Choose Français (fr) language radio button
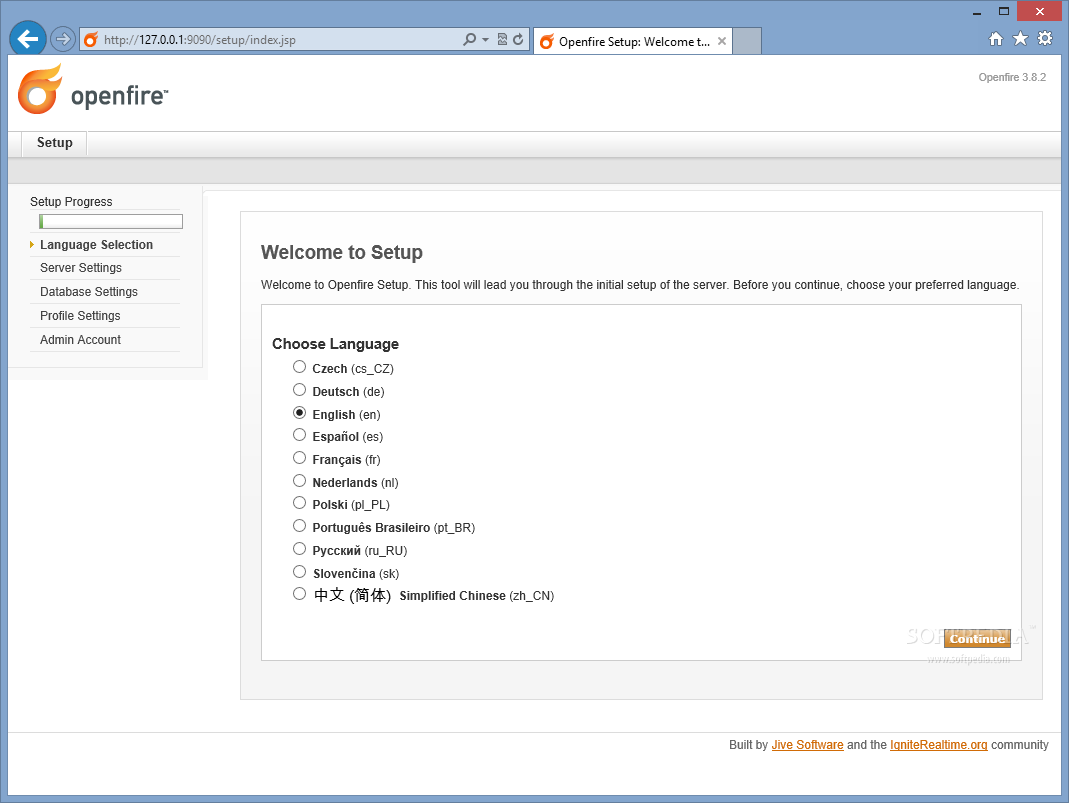The width and height of the screenshot is (1069, 803). coord(299,458)
